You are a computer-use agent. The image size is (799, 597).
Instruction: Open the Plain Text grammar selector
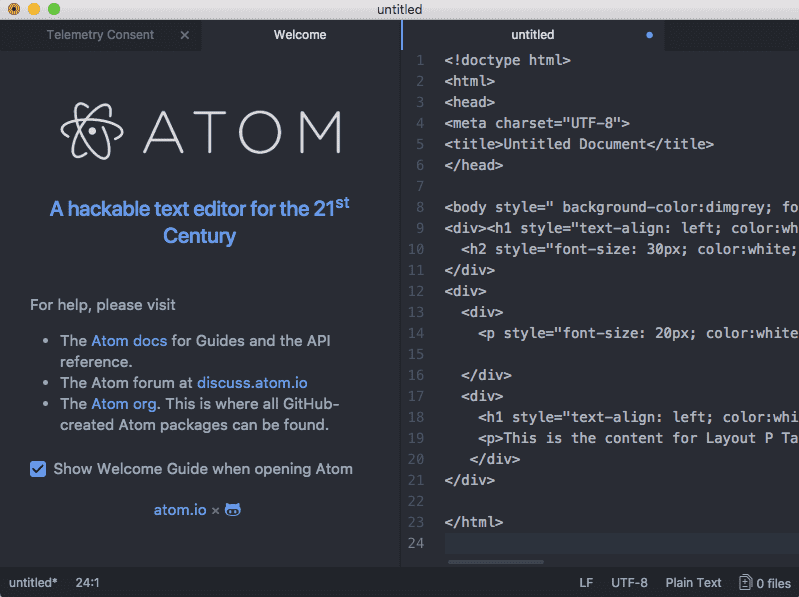pyautogui.click(x=693, y=582)
